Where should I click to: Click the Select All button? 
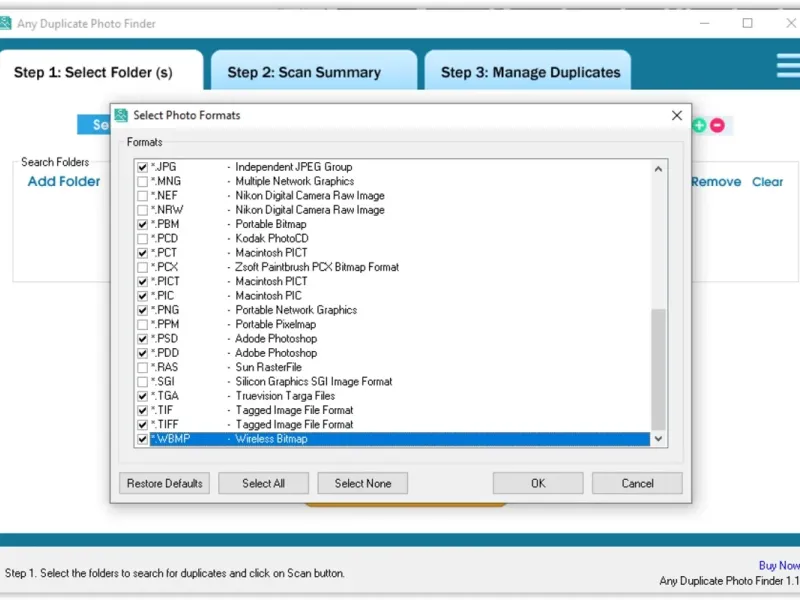tap(263, 483)
